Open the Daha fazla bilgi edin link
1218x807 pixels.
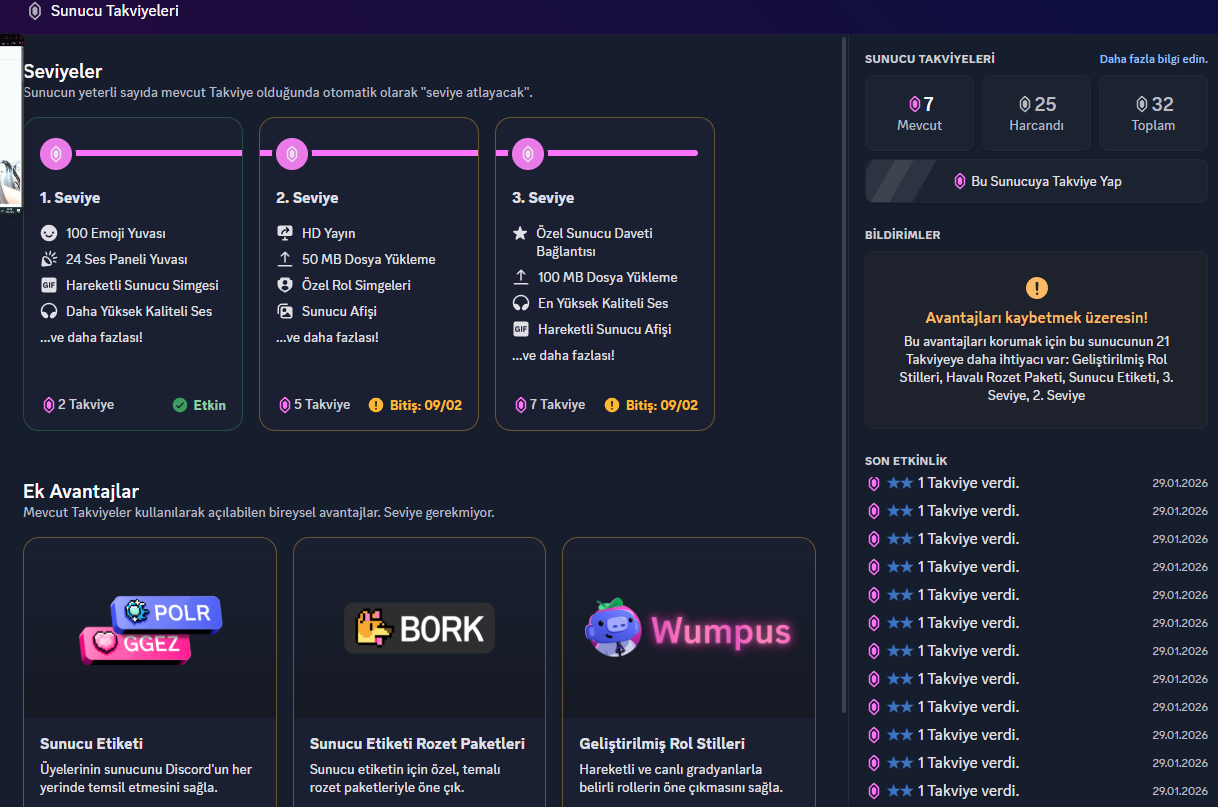tap(1153, 59)
